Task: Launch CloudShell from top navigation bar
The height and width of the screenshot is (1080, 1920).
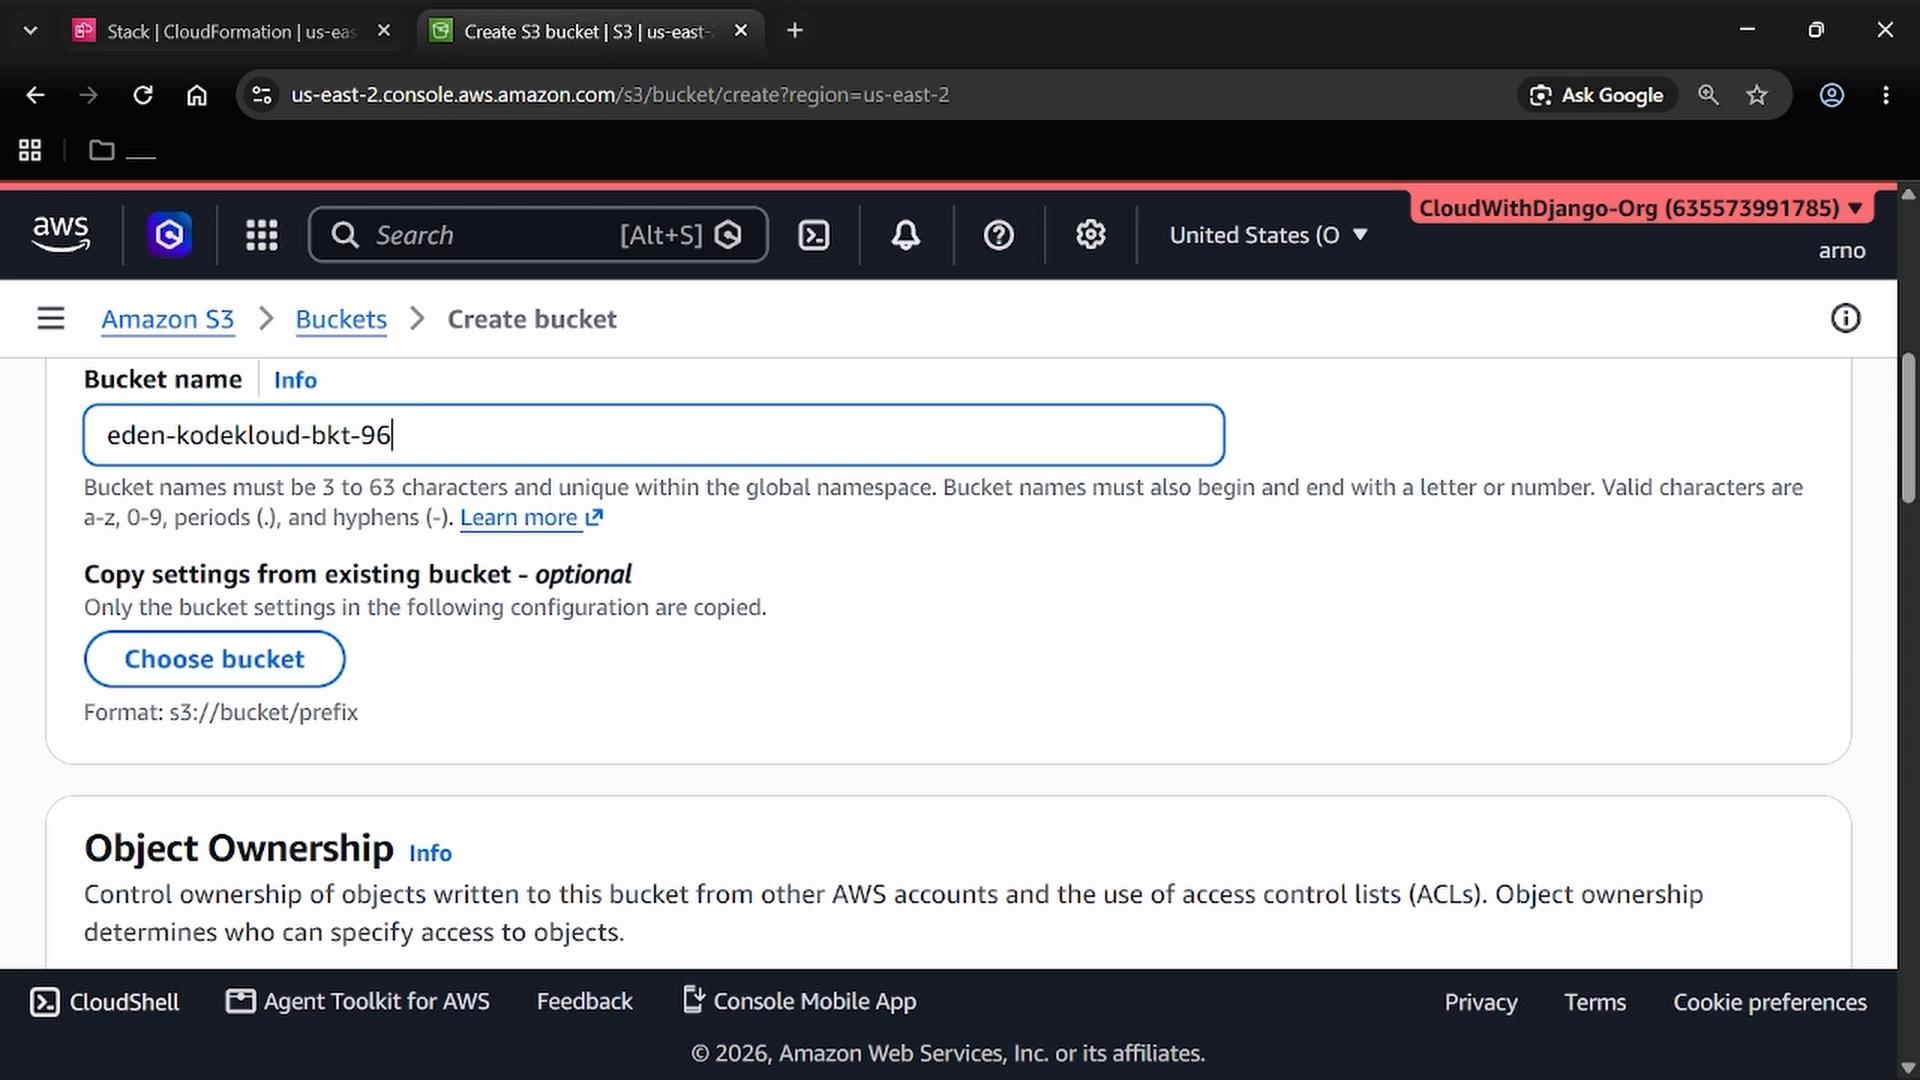Action: [x=814, y=235]
